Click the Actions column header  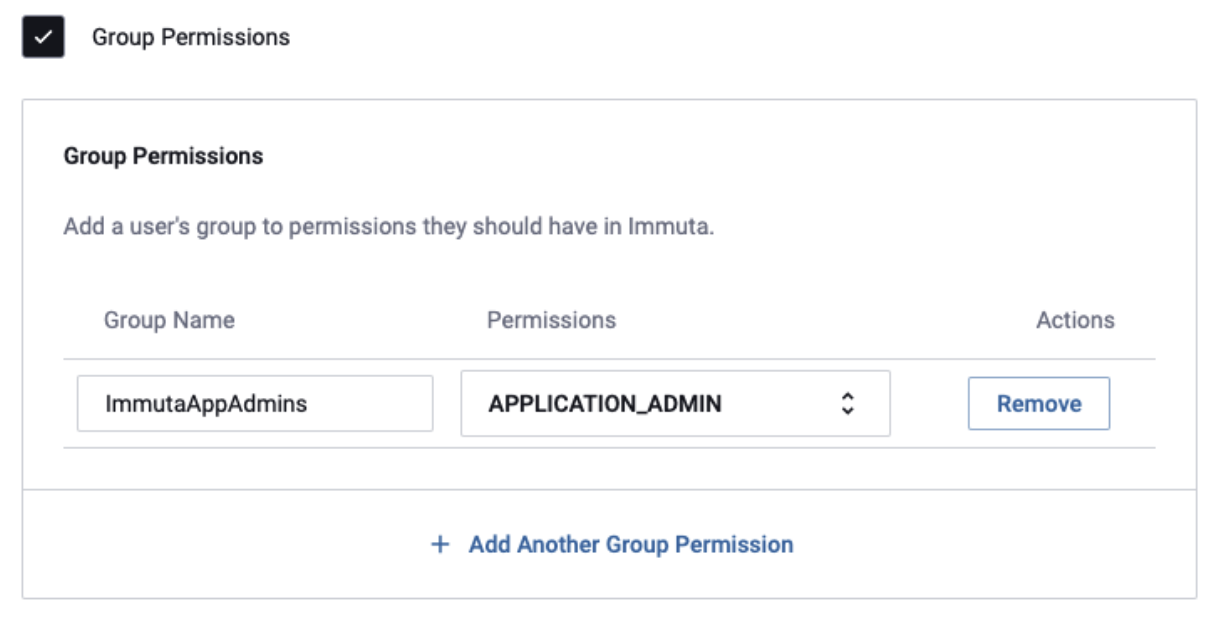(1075, 320)
